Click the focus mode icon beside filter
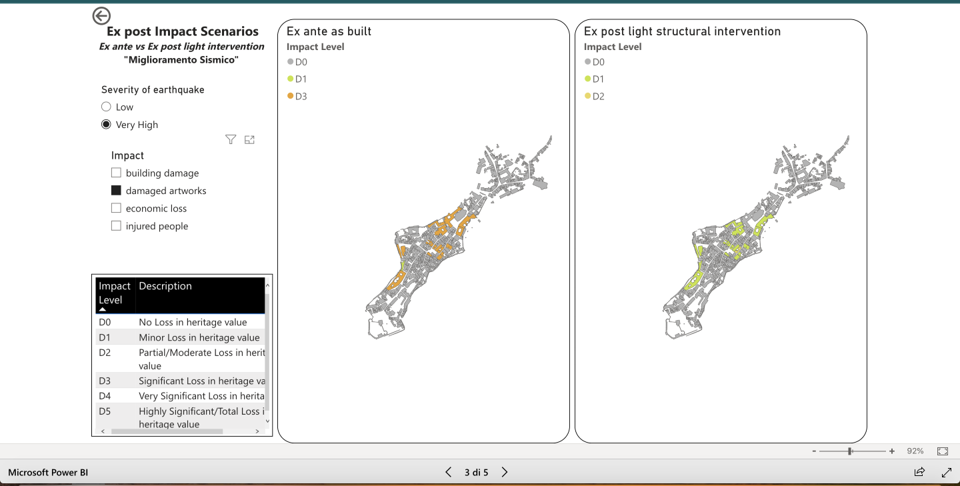The width and height of the screenshot is (960, 486). pos(250,140)
